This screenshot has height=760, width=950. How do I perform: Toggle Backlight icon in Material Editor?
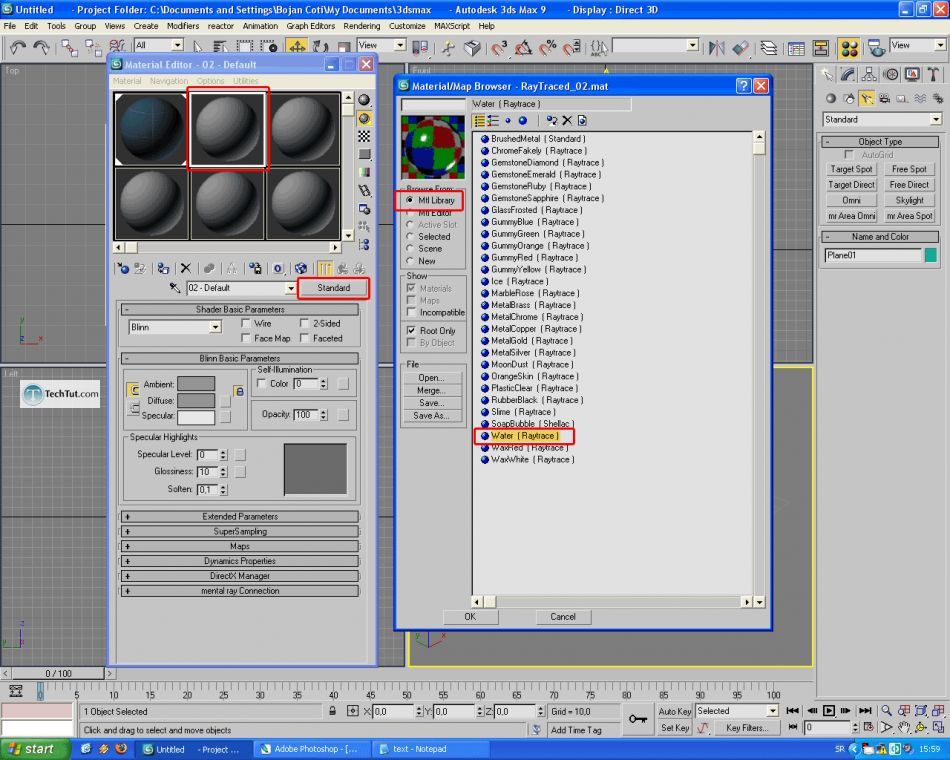pyautogui.click(x=364, y=118)
